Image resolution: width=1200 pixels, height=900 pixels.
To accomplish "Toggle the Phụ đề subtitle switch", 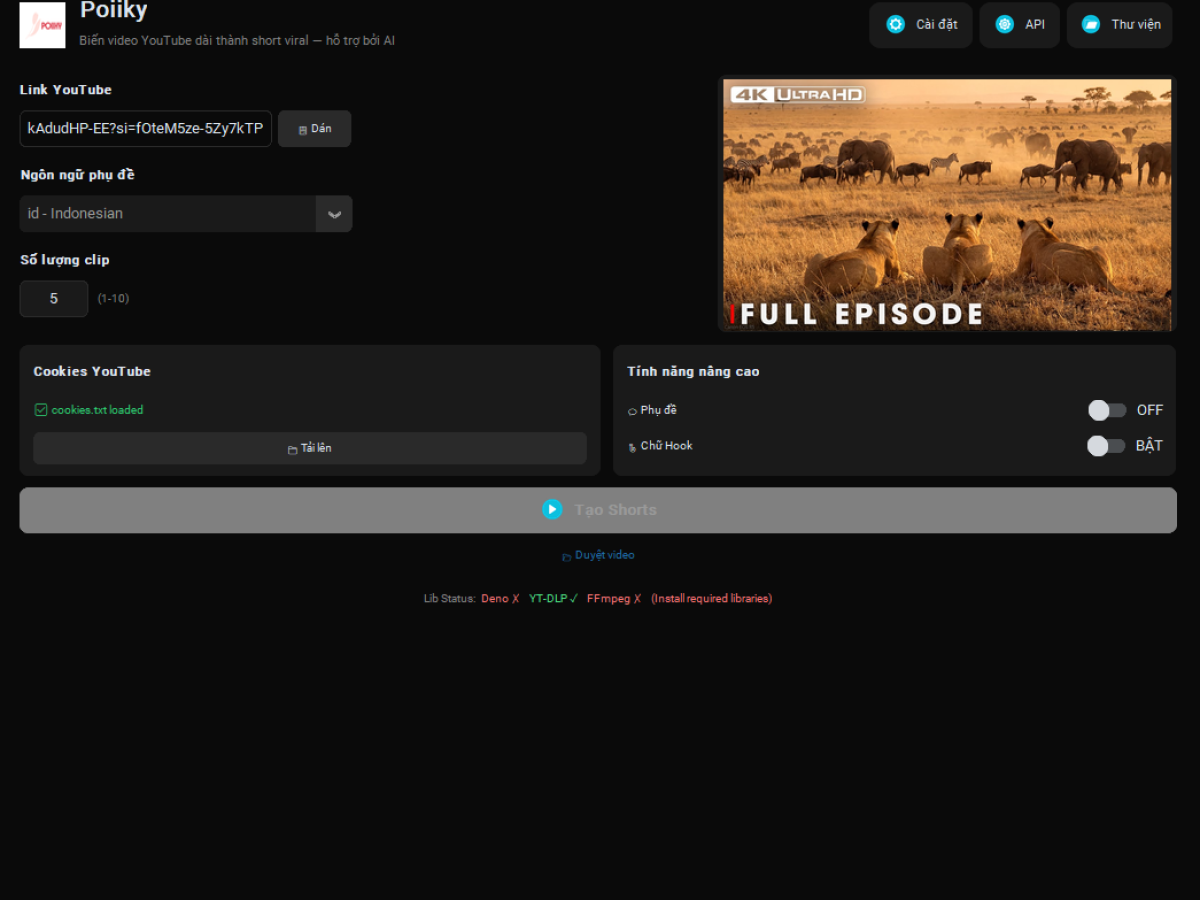I will 1107,410.
